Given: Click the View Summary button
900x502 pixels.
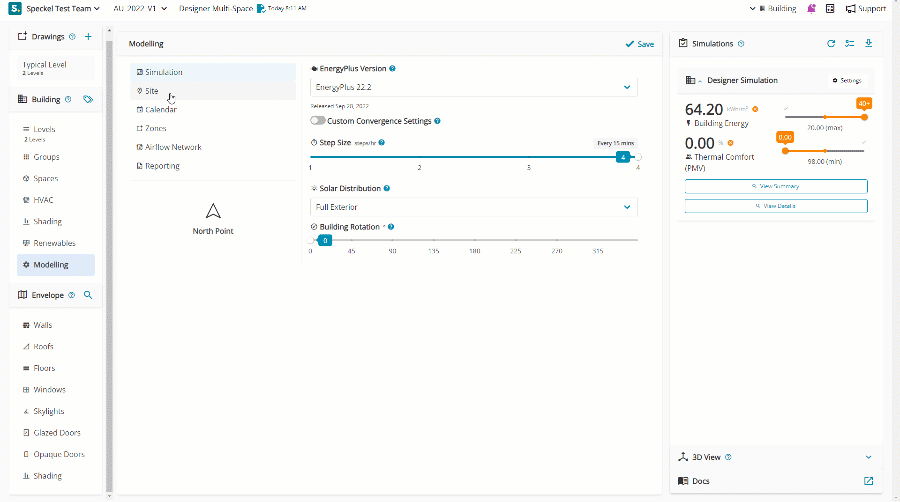Looking at the screenshot, I should coord(775,186).
